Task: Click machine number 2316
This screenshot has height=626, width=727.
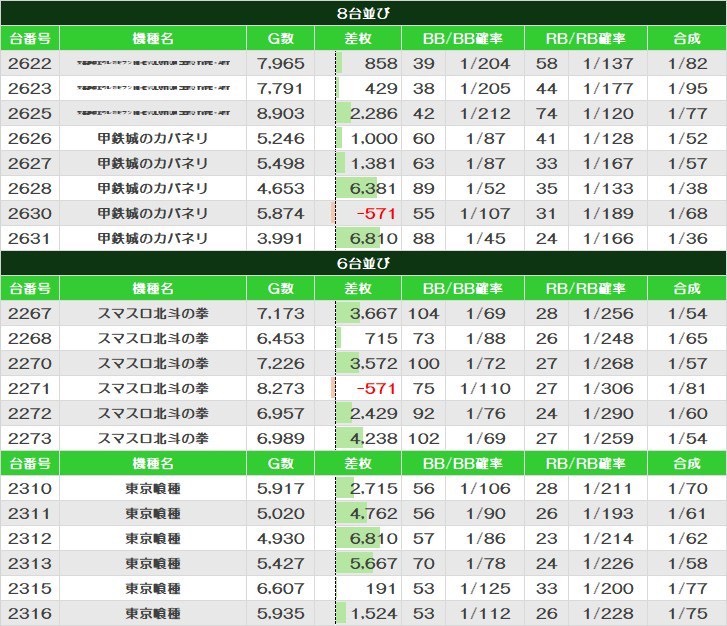Action: click(30, 614)
